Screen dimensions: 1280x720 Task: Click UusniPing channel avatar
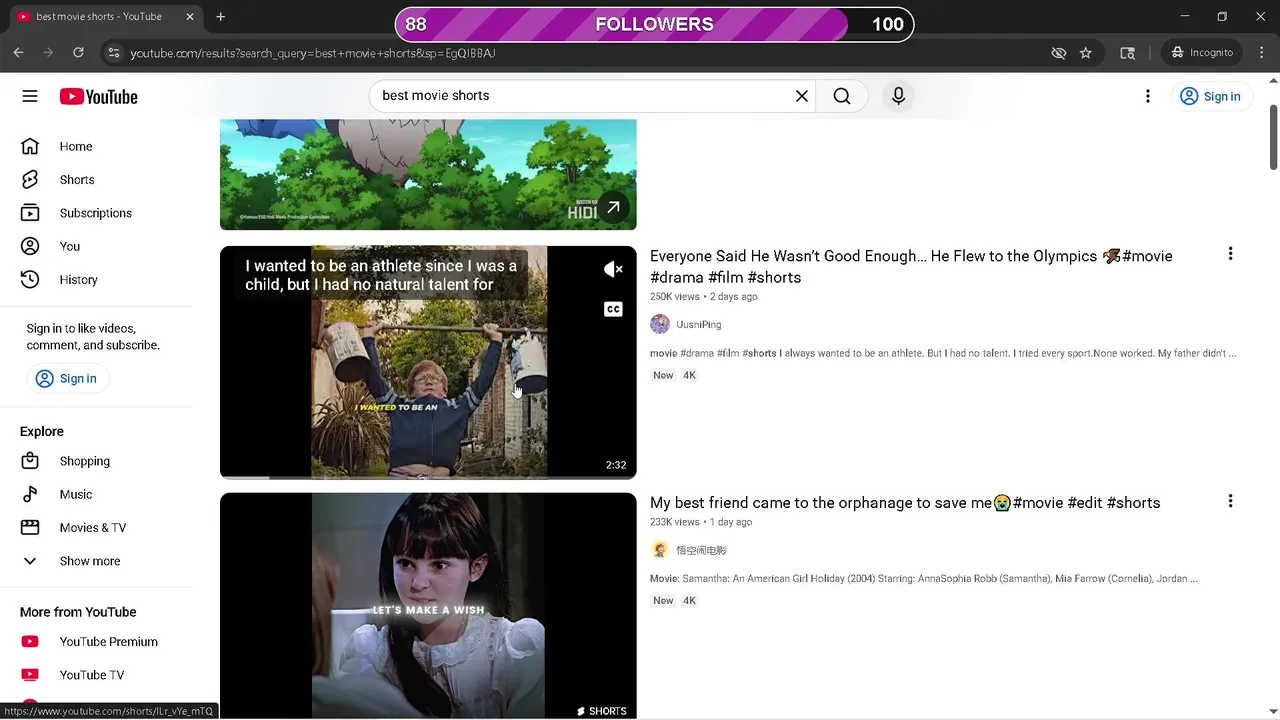[x=660, y=324]
